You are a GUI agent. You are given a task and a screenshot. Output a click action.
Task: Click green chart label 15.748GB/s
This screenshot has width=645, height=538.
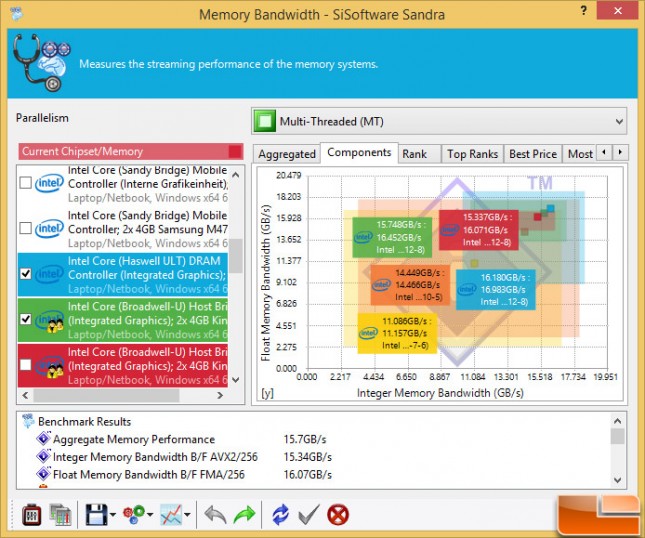coord(392,237)
